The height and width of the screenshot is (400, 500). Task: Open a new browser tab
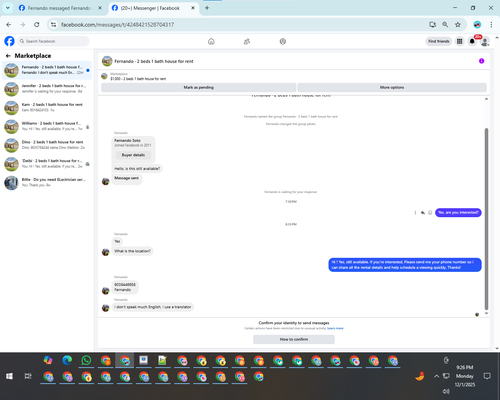207,8
